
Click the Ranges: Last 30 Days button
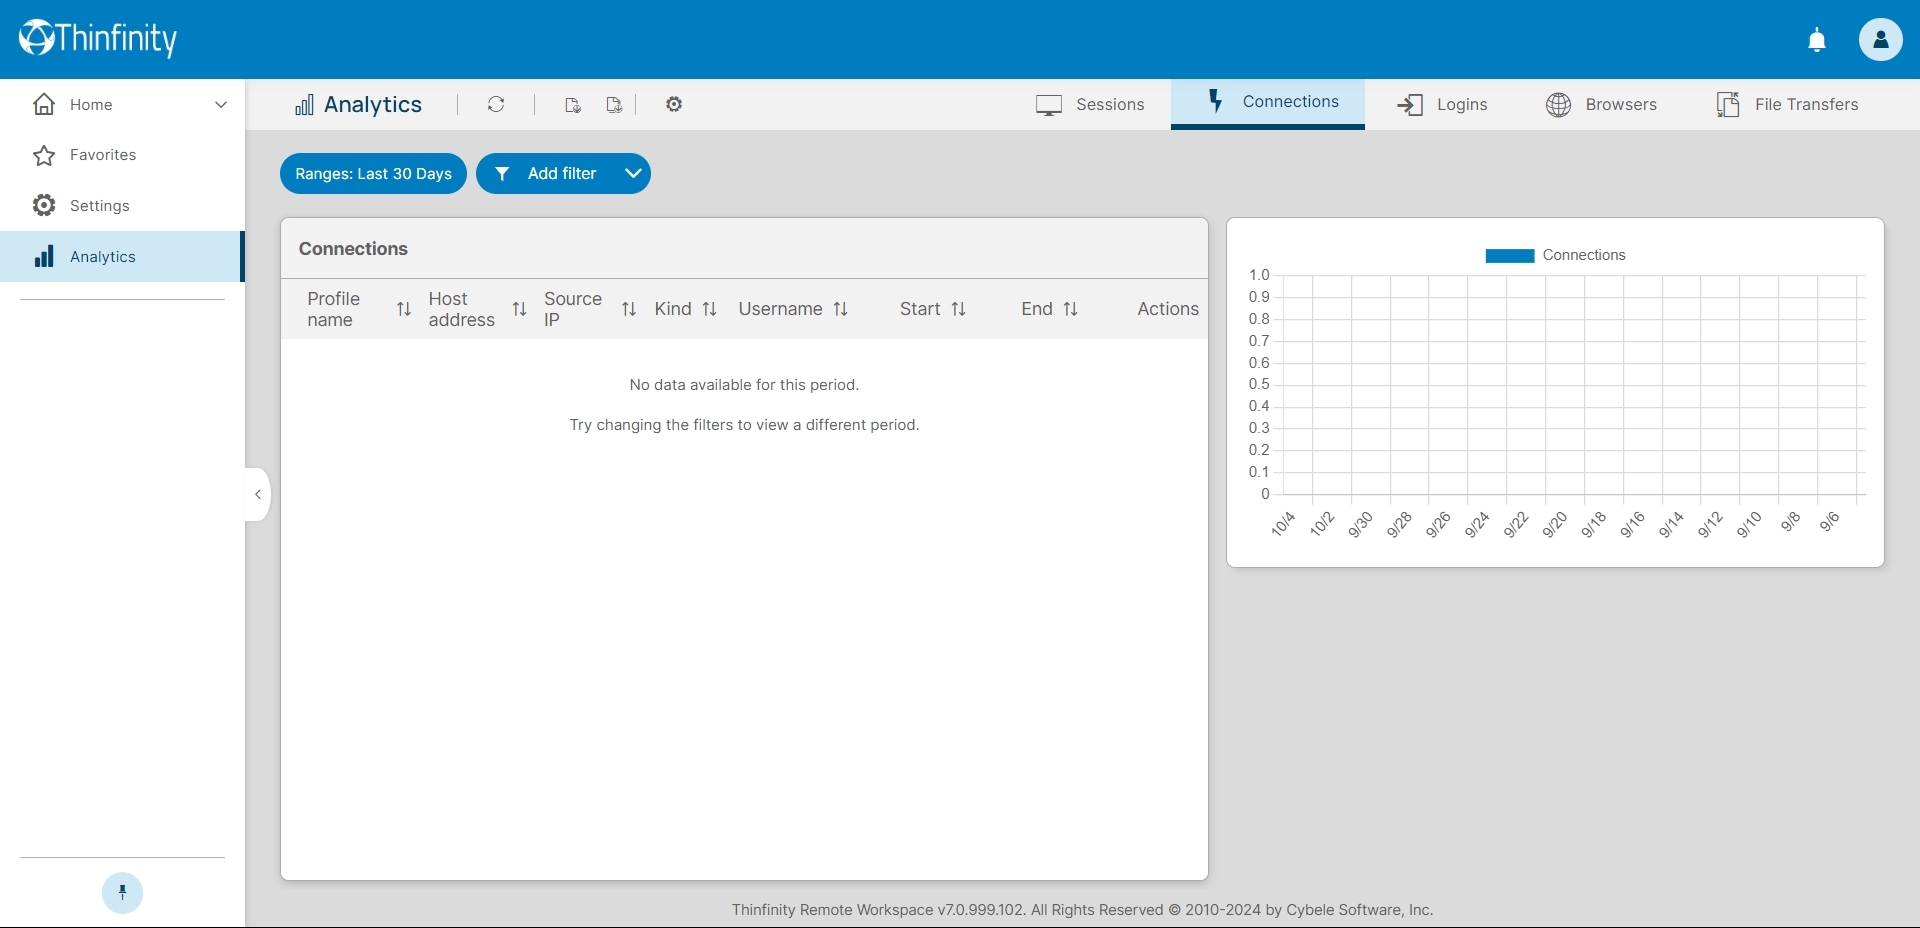[x=373, y=174]
